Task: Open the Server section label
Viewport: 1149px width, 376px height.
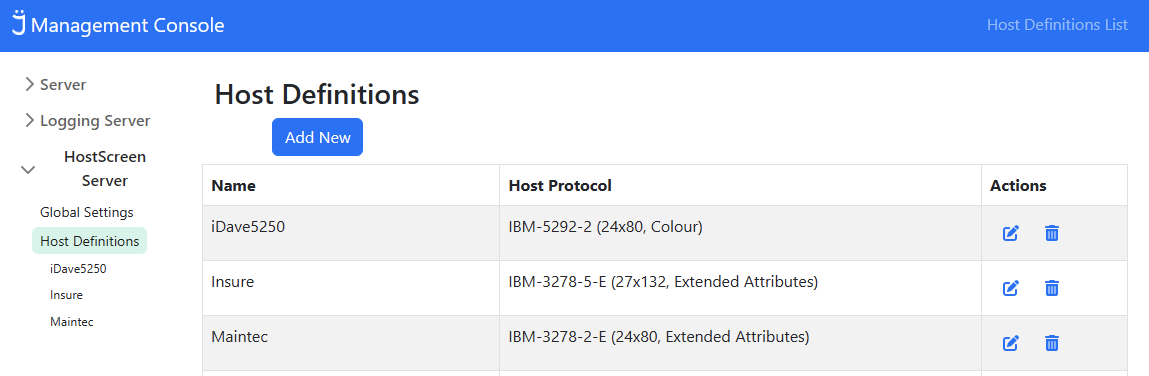Action: tap(63, 84)
